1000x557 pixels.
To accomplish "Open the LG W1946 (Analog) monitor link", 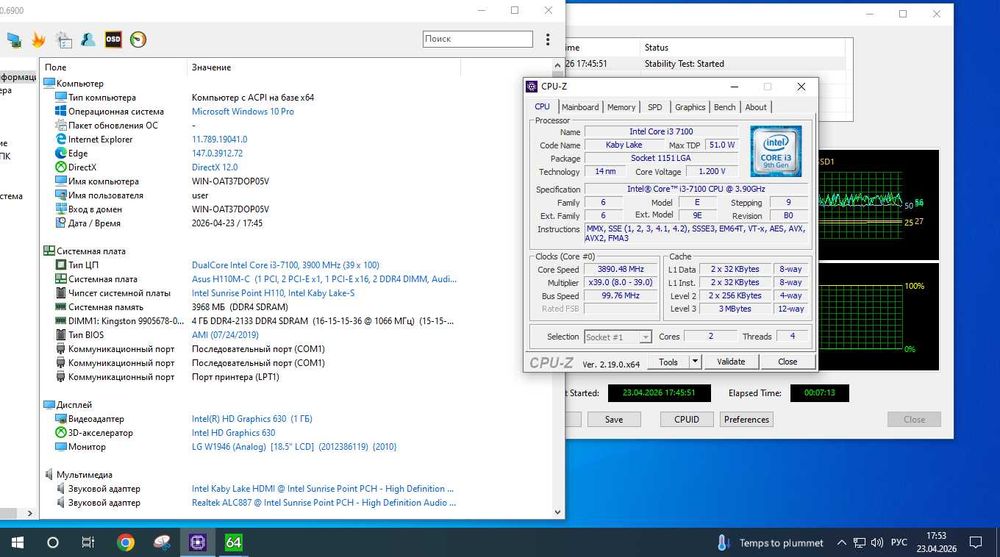I will pos(294,447).
